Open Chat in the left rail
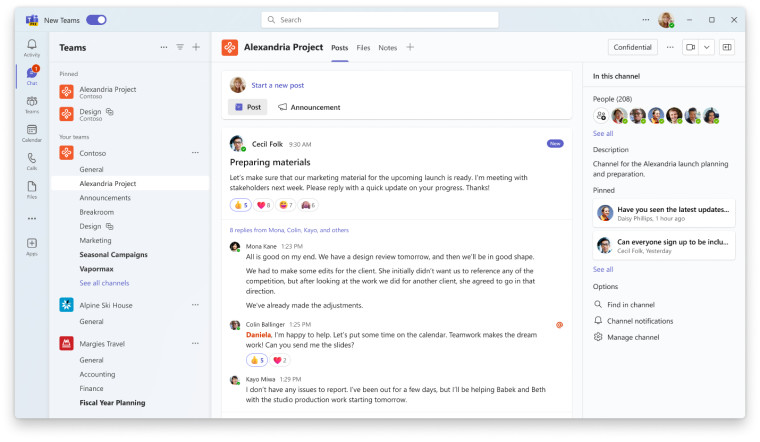Screen dimensions: 760x442 [x=32, y=76]
